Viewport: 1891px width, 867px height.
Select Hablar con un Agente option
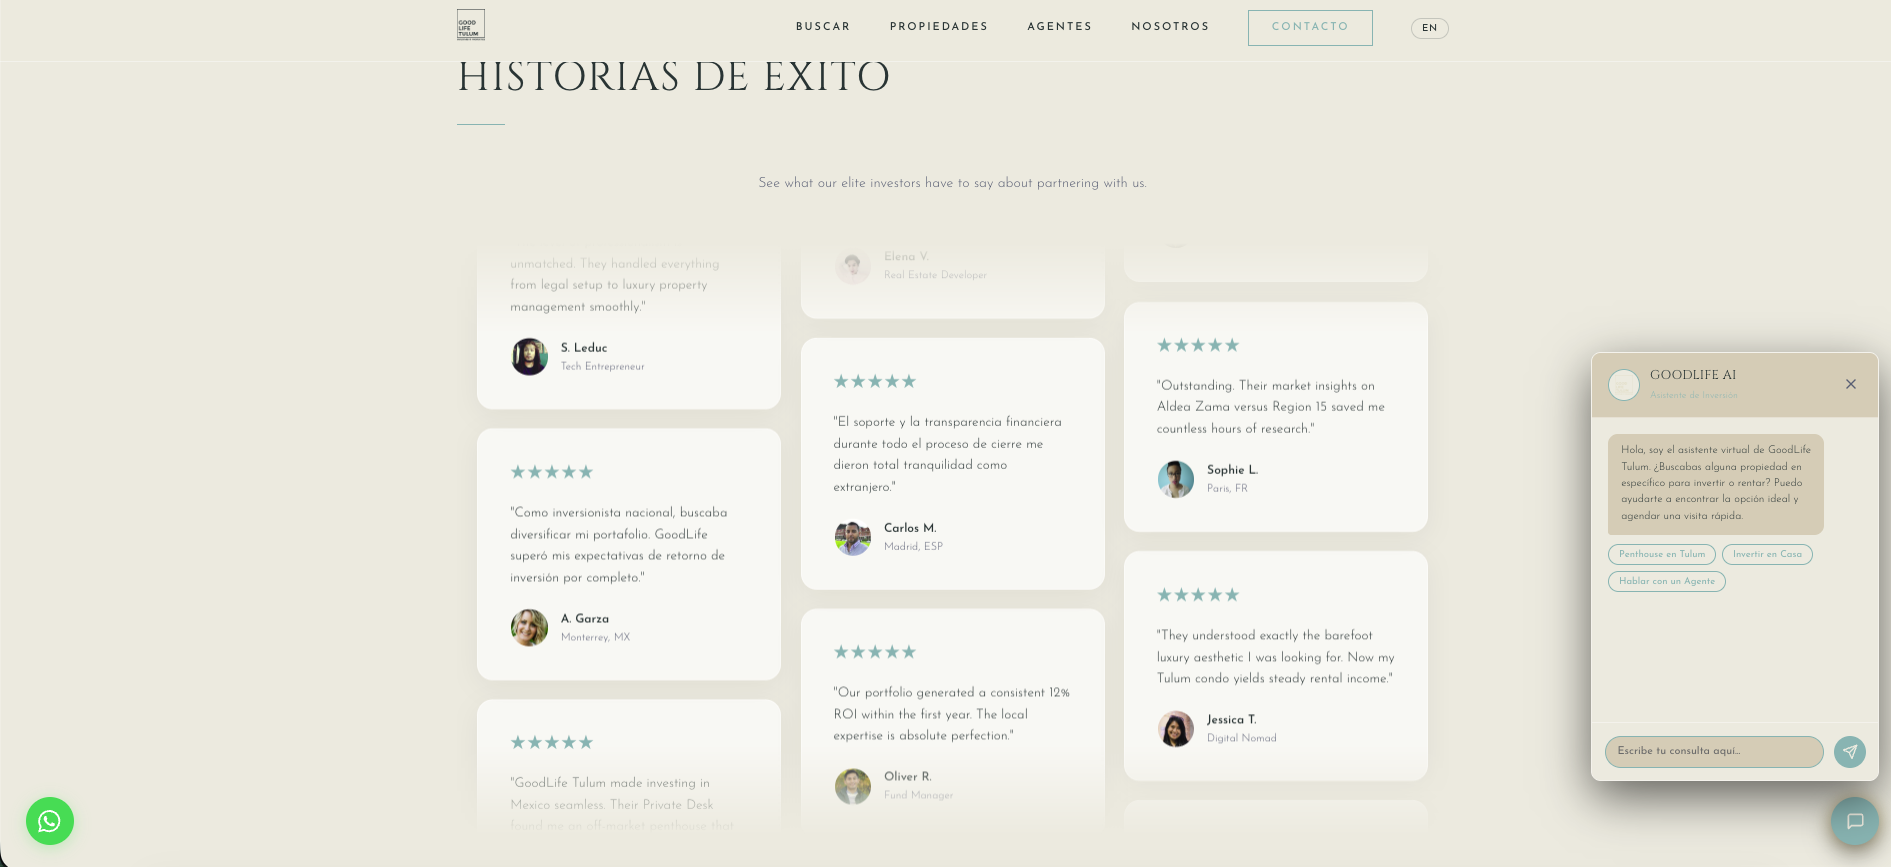click(1666, 581)
